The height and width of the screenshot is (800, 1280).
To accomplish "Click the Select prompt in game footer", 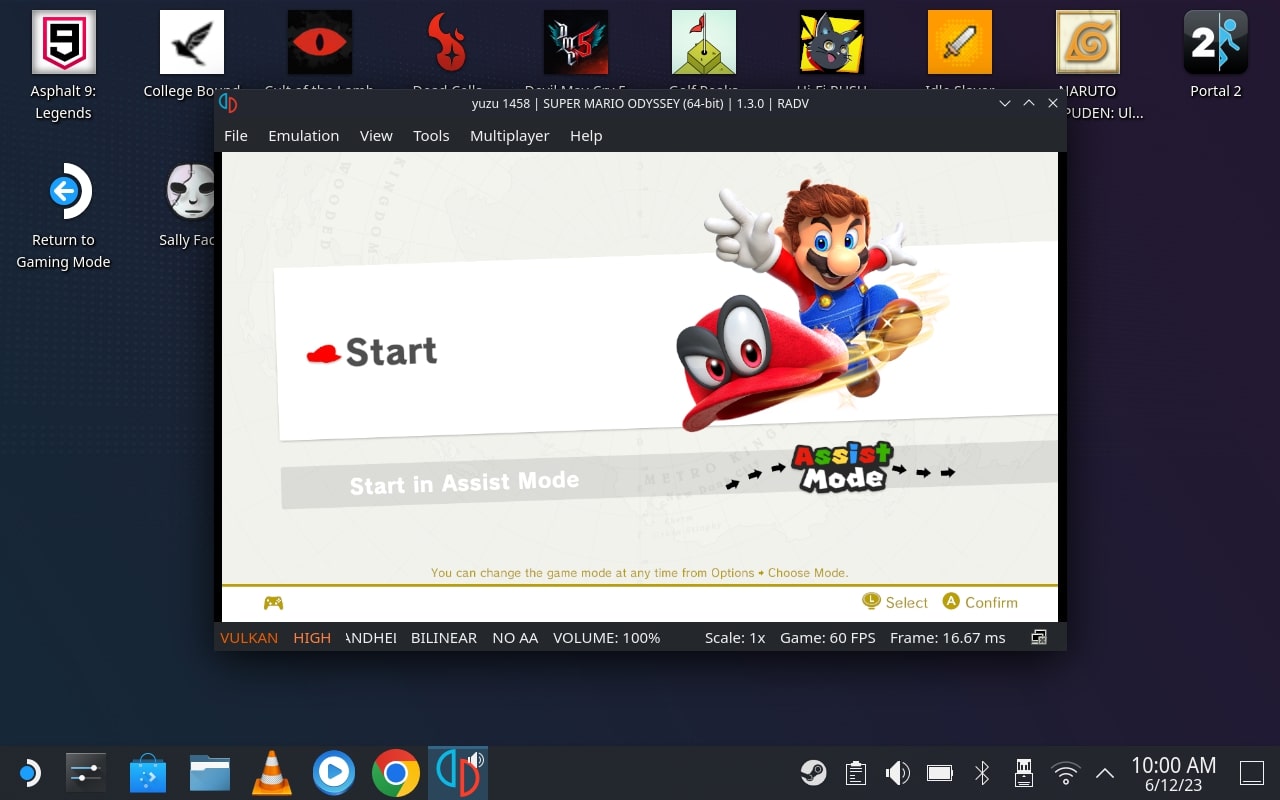I will point(895,602).
